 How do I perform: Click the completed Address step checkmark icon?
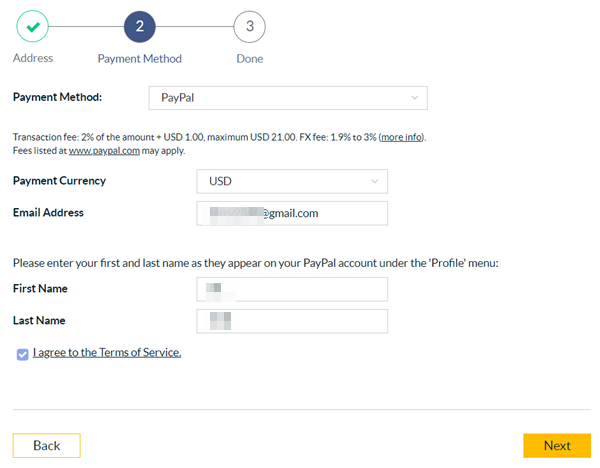[33, 26]
